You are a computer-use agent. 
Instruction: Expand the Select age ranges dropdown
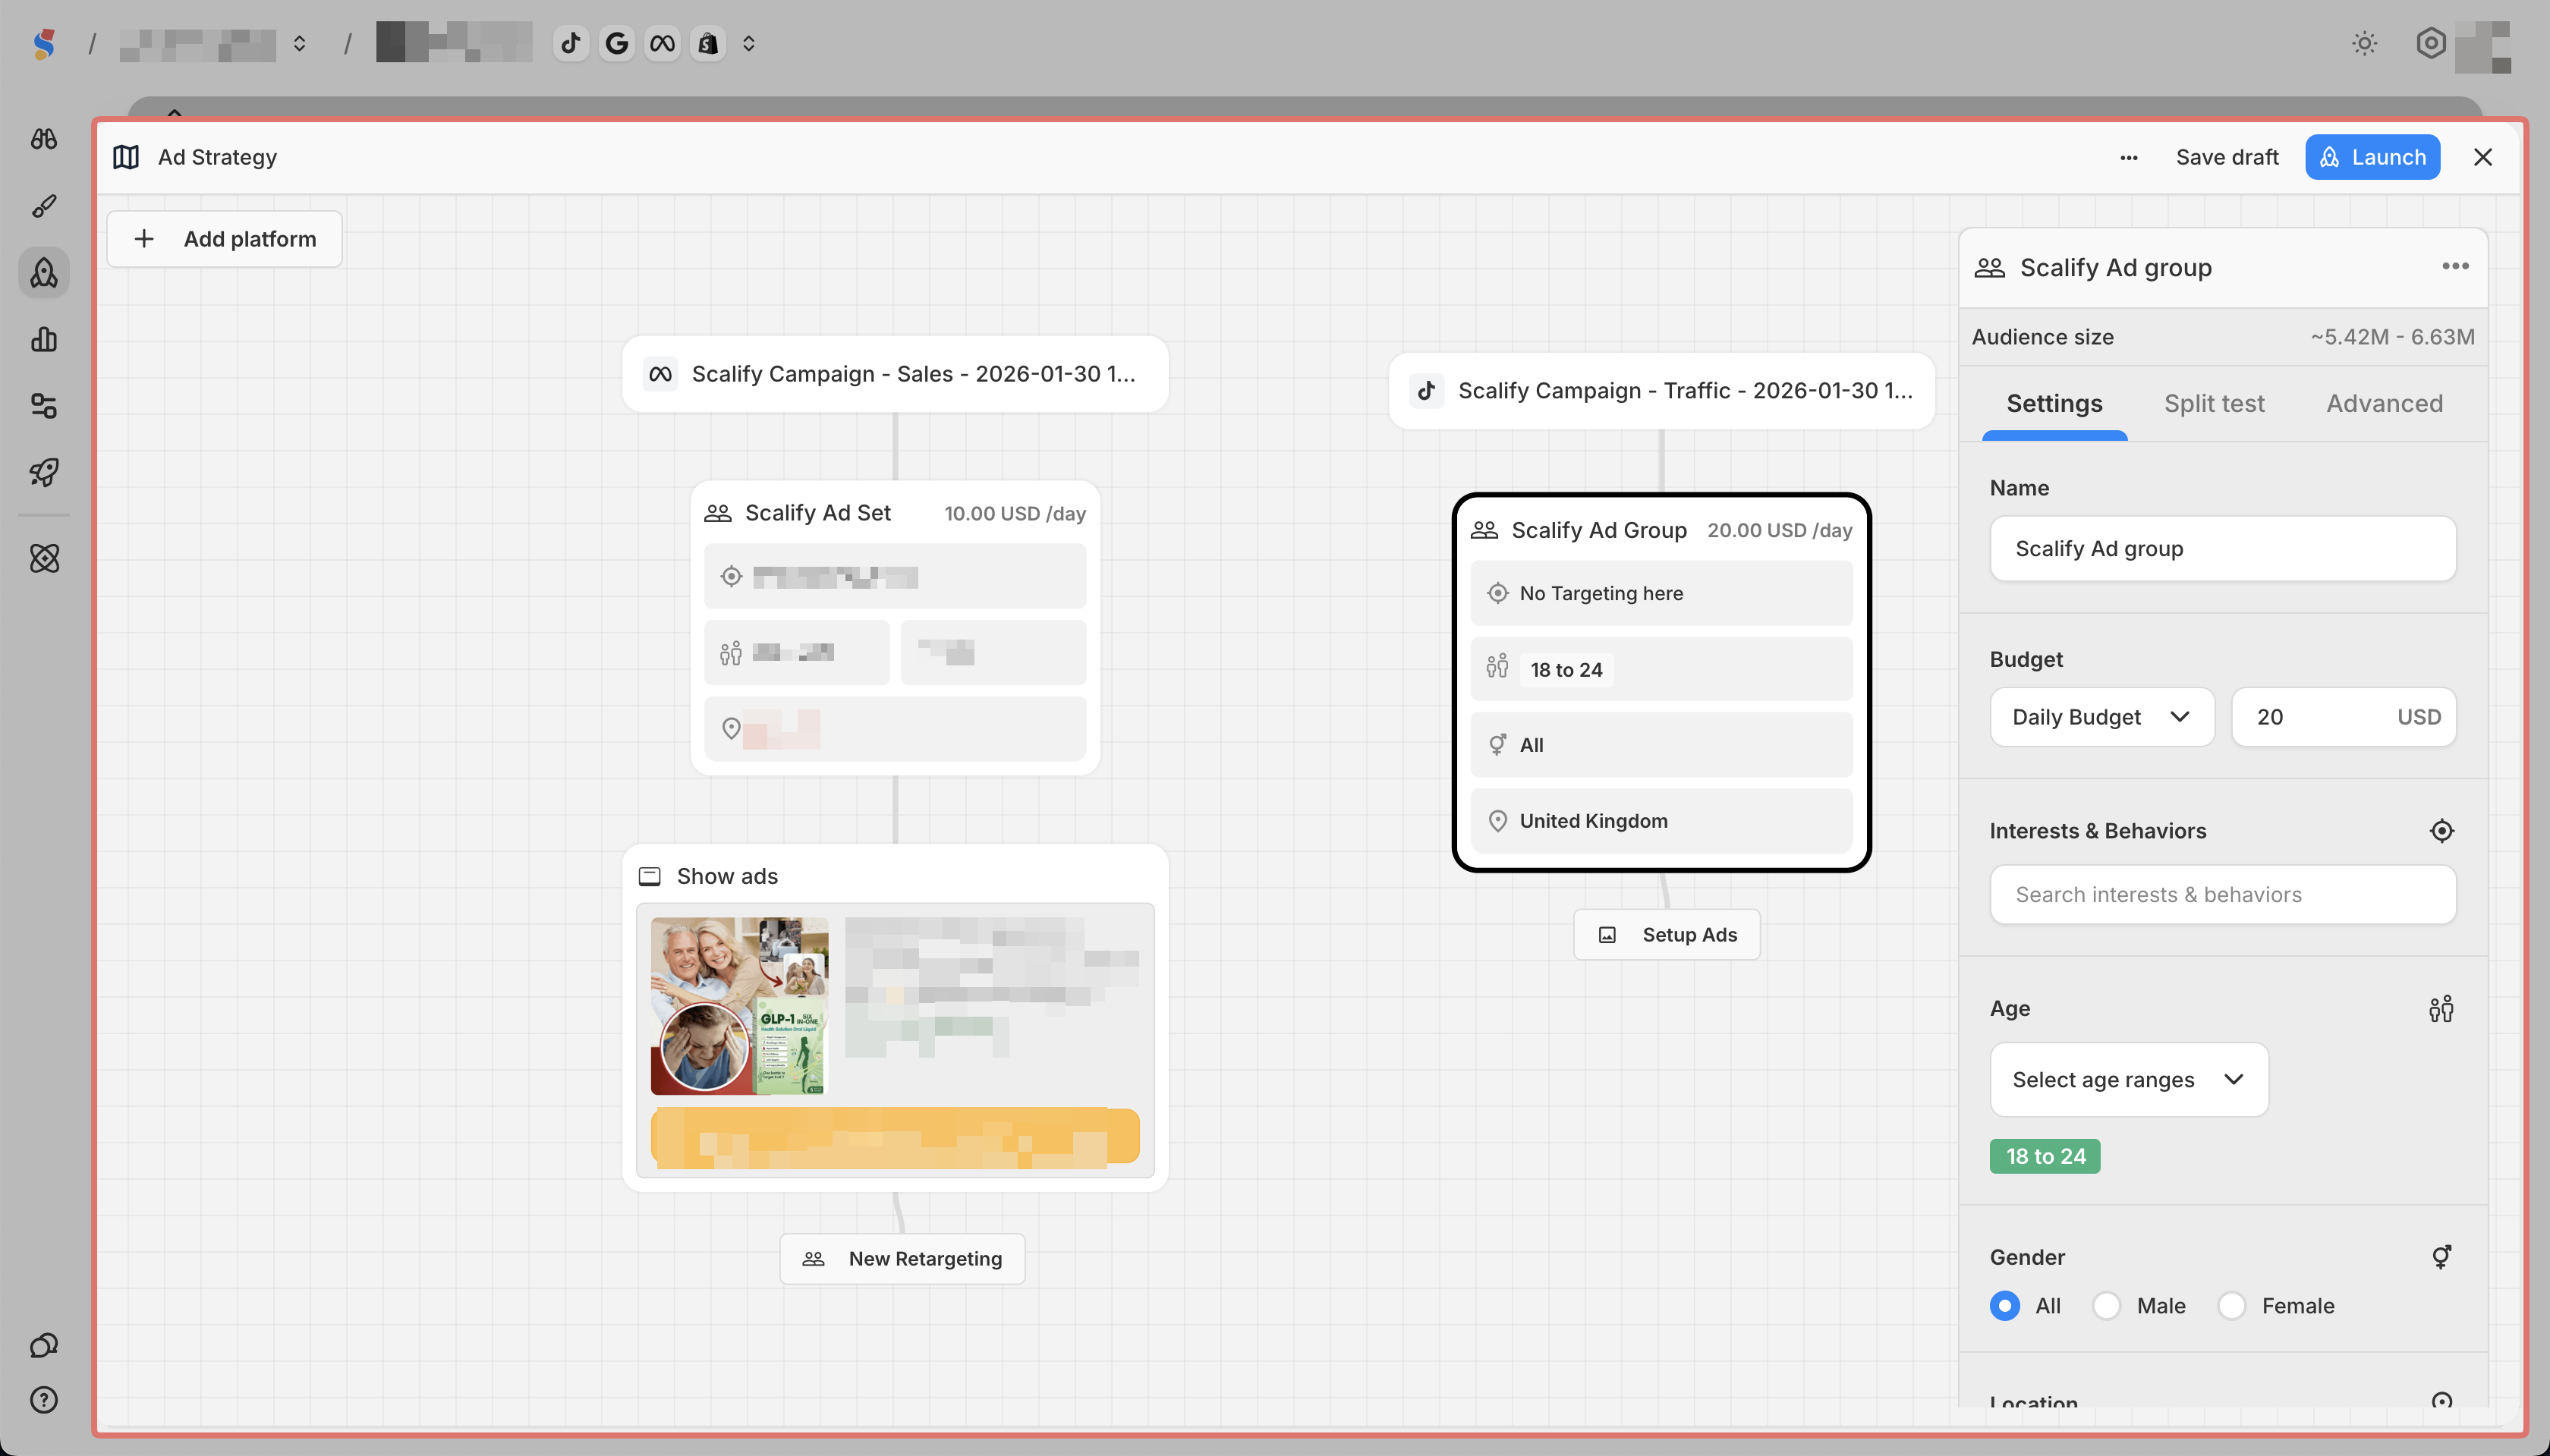click(x=2128, y=1080)
